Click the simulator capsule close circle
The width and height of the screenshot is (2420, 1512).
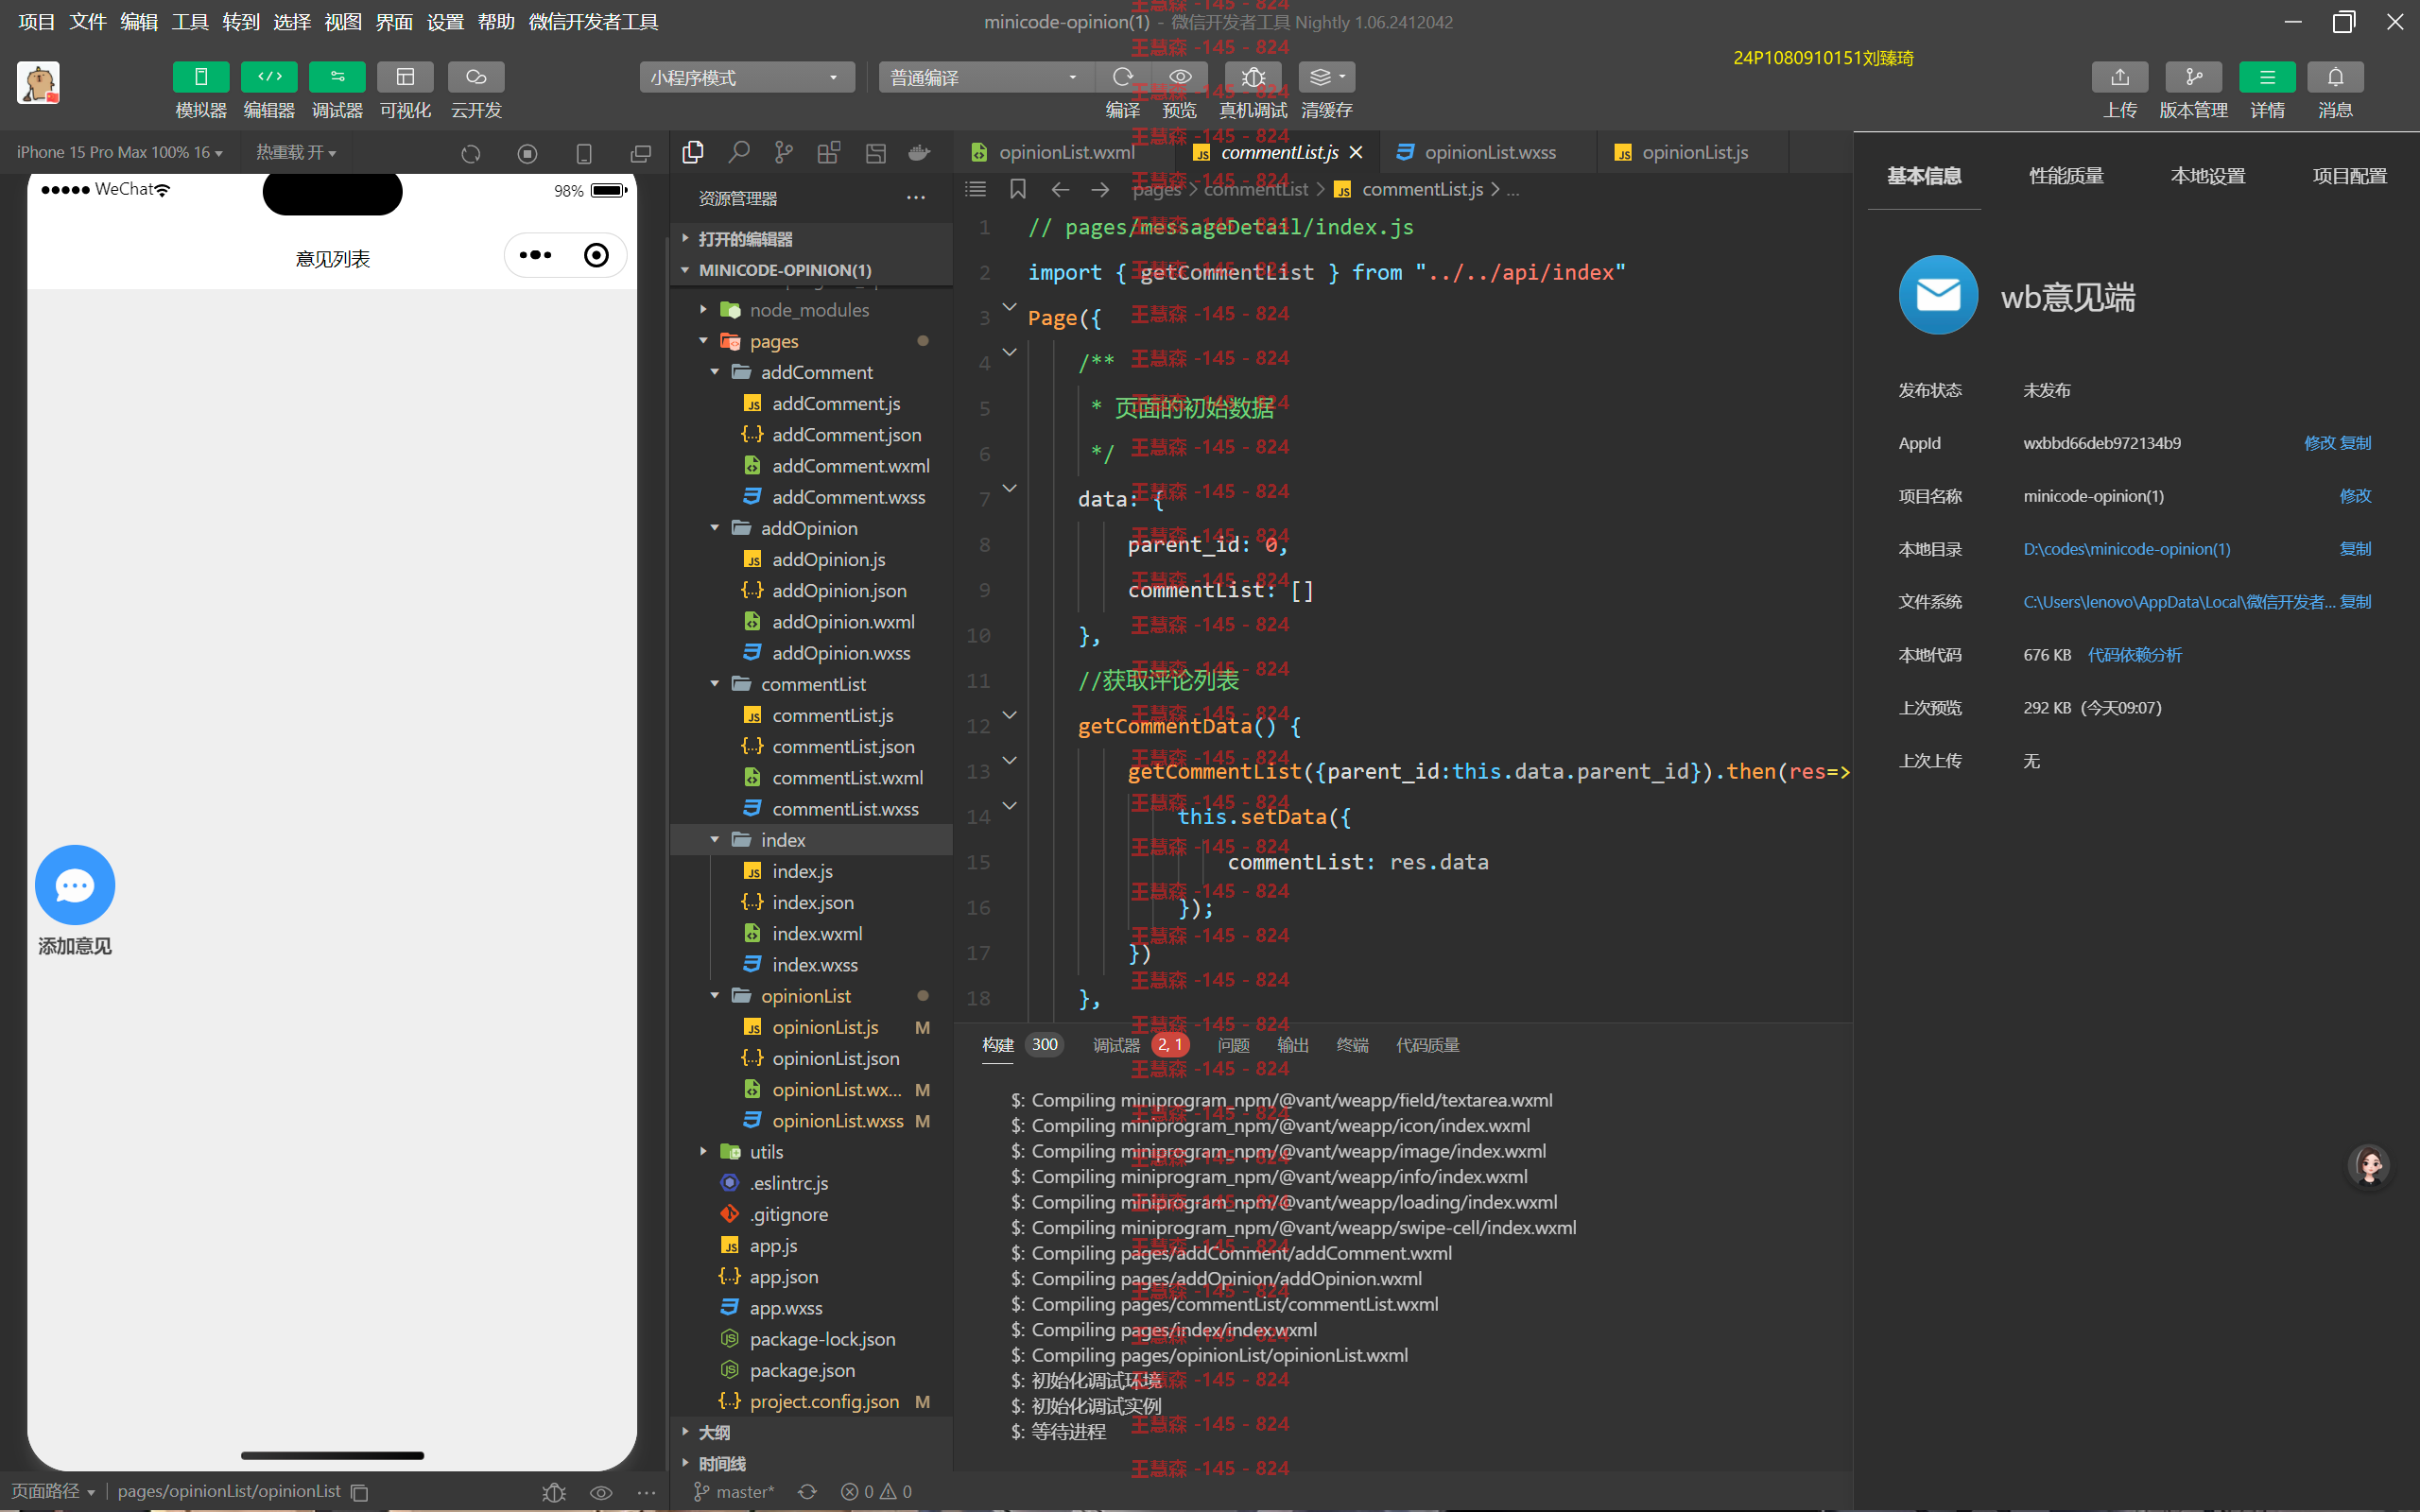tap(596, 255)
